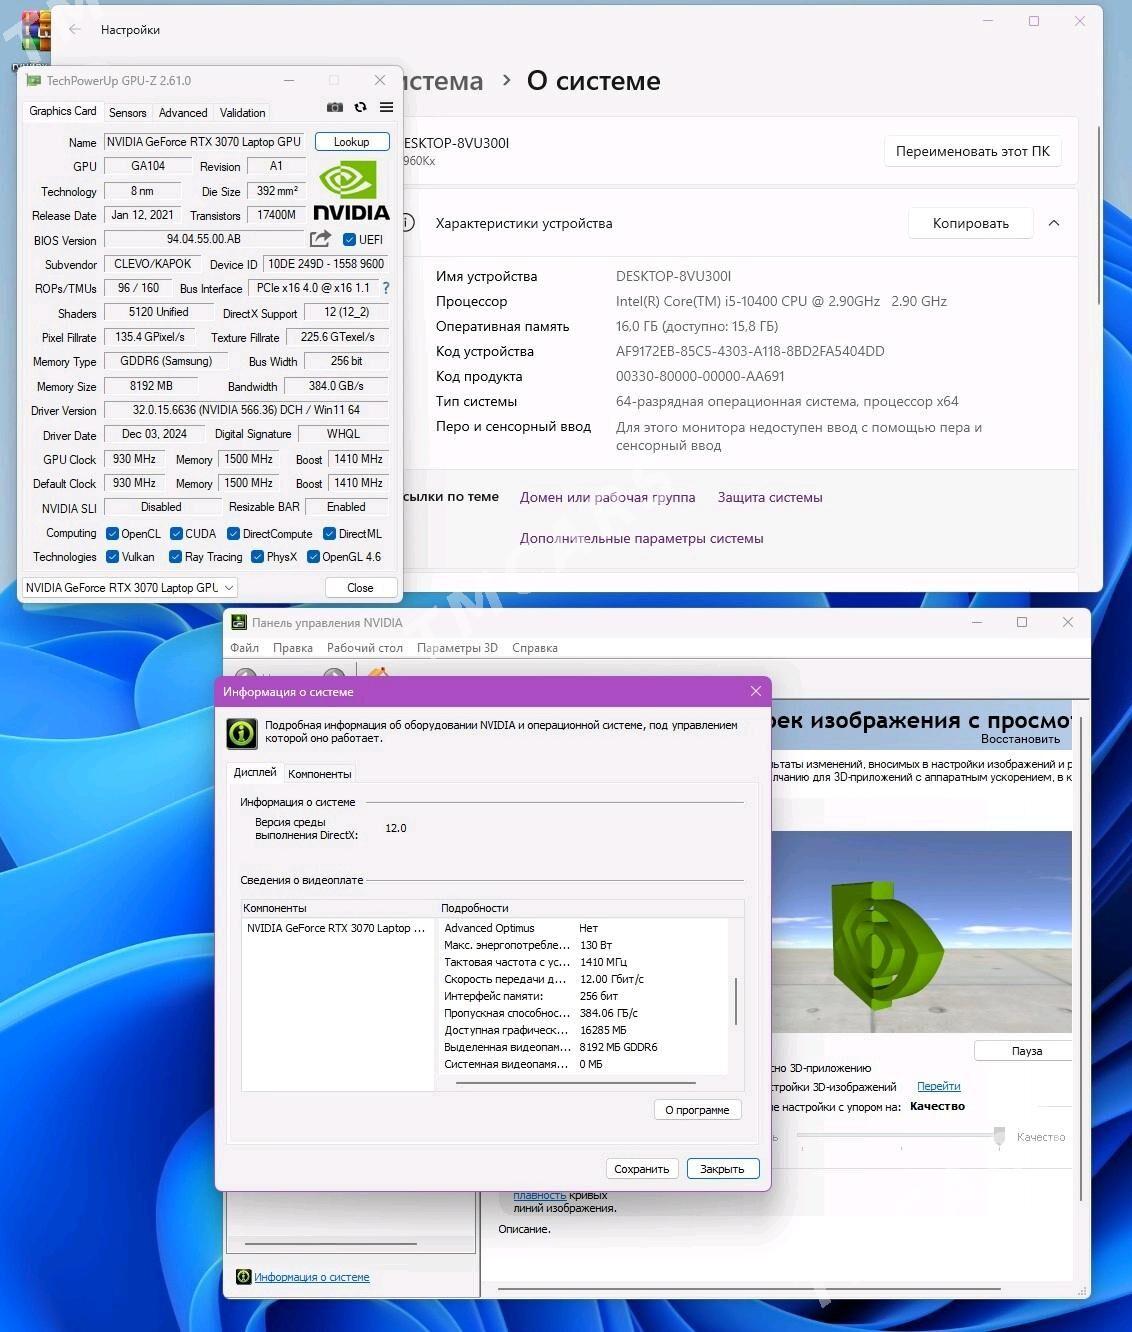
Task: Open the Правка menu
Action: tap(293, 648)
